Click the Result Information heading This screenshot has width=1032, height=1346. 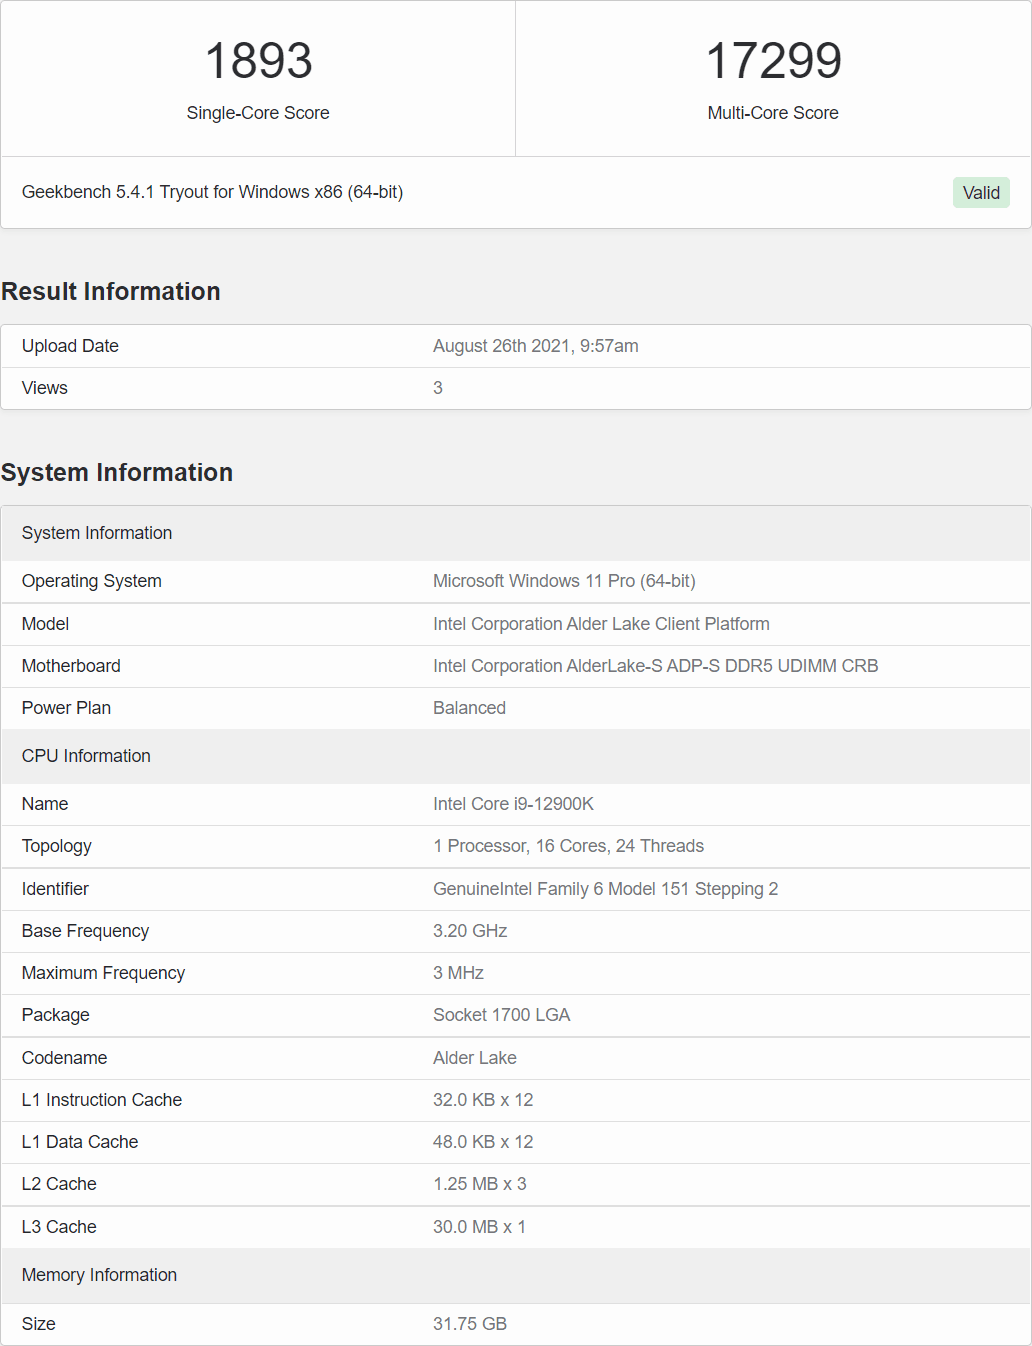click(x=111, y=291)
